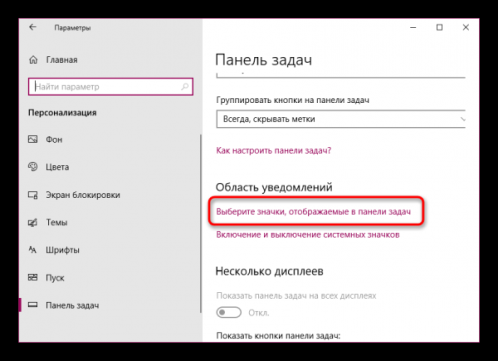Viewport: 498px width, 361px height.
Task: Minimize the Параметры window
Action: tap(413, 27)
